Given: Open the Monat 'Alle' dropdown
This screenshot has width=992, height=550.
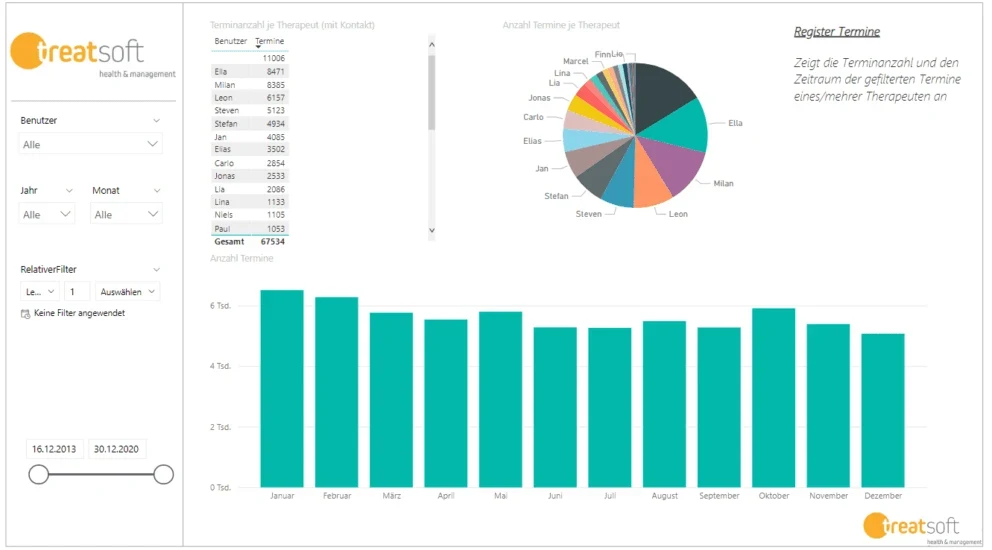Looking at the screenshot, I should tap(126, 215).
